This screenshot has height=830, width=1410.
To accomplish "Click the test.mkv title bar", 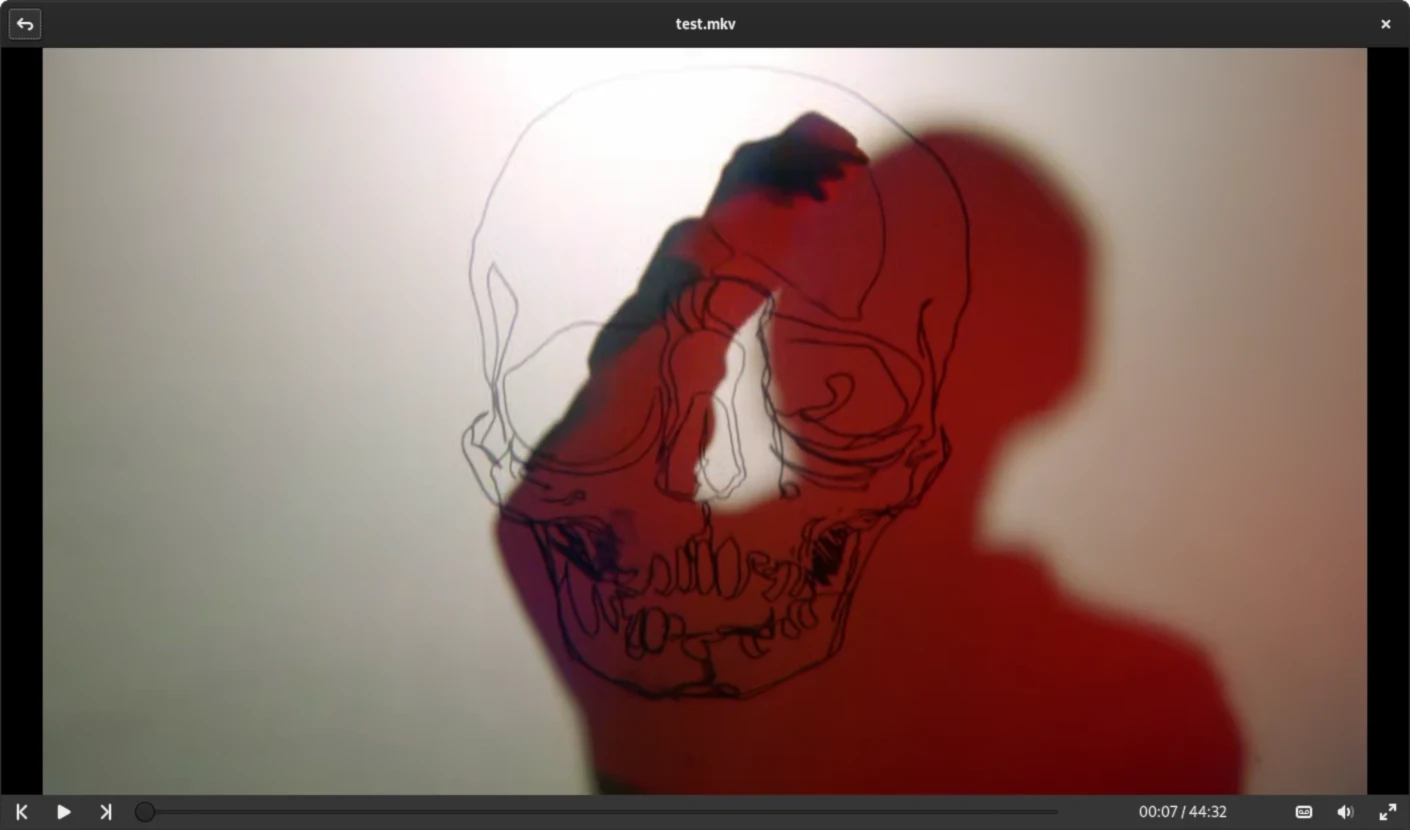I will [x=705, y=23].
